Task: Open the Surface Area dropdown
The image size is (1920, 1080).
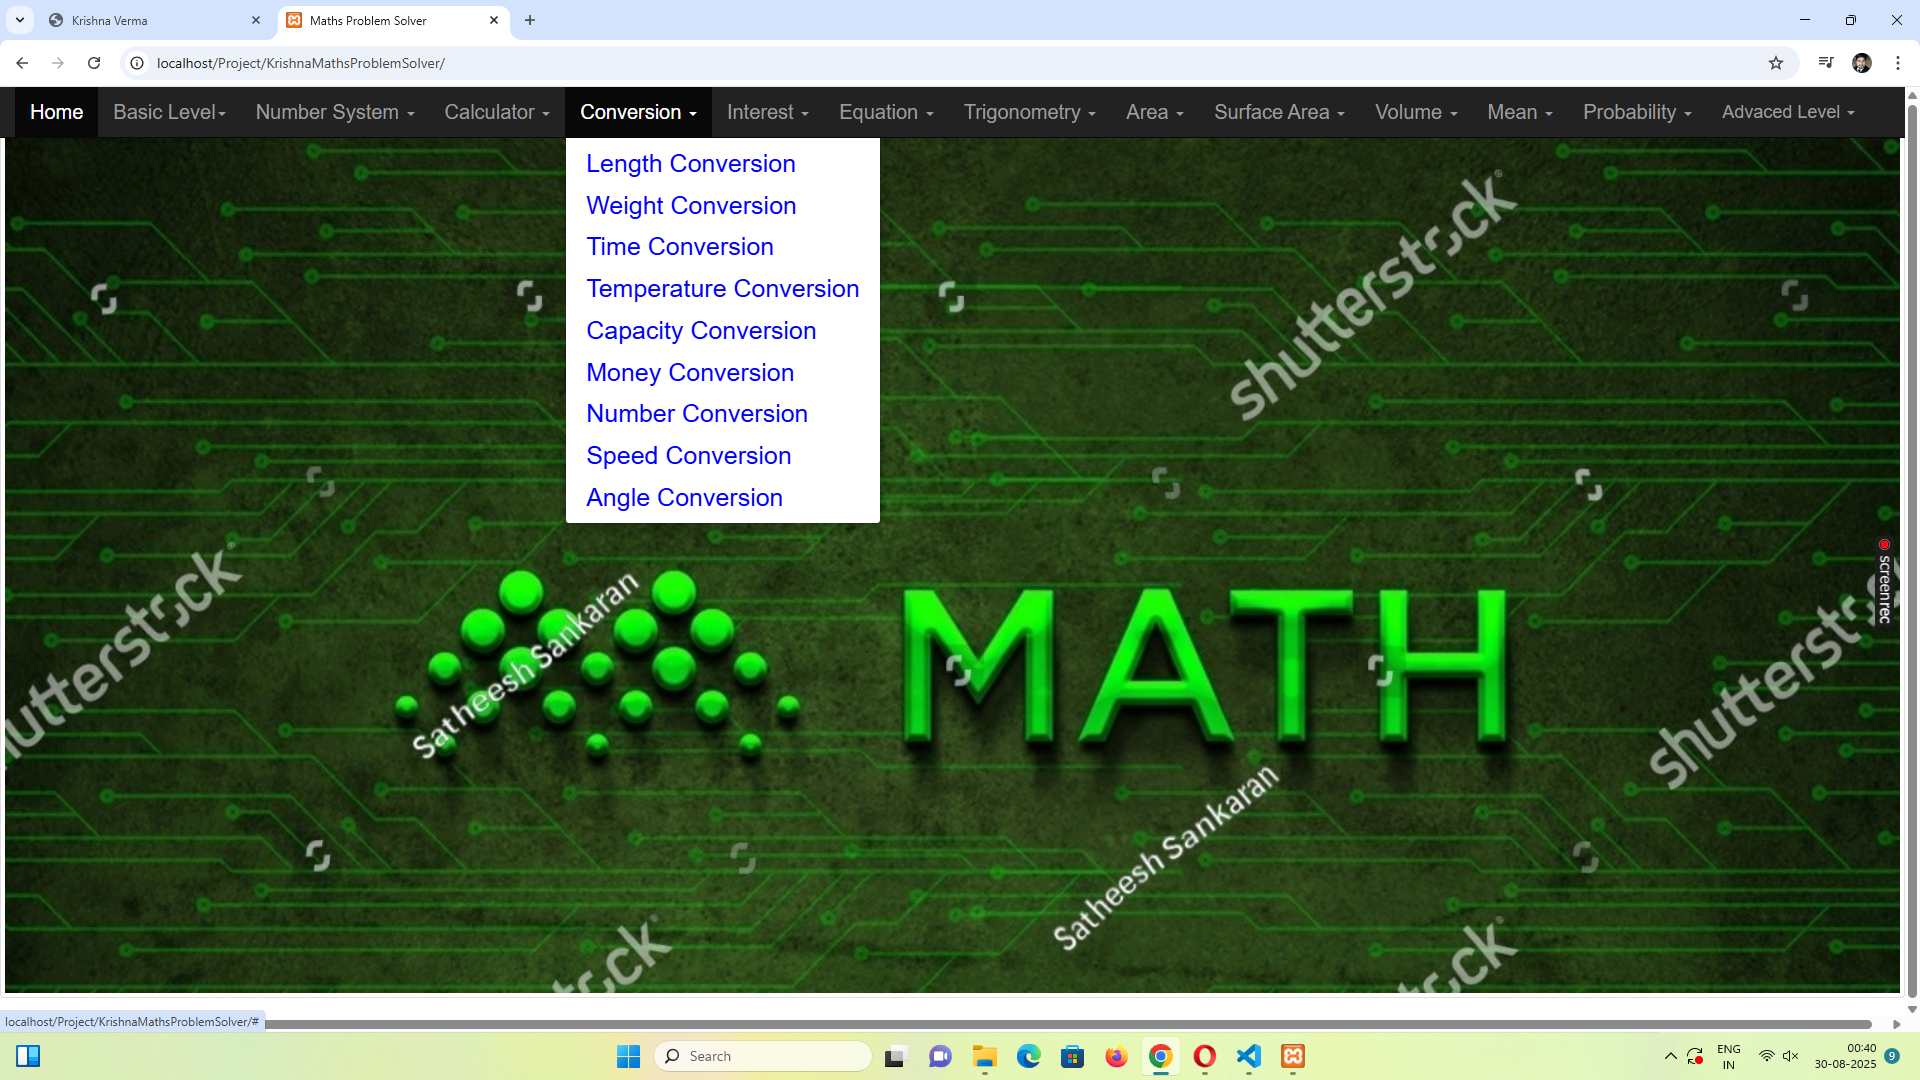Action: 1279,112
